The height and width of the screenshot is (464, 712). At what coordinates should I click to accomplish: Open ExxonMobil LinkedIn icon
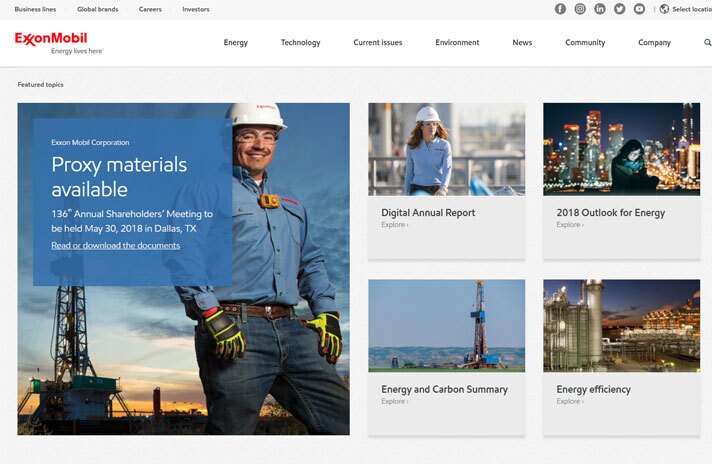[600, 9]
